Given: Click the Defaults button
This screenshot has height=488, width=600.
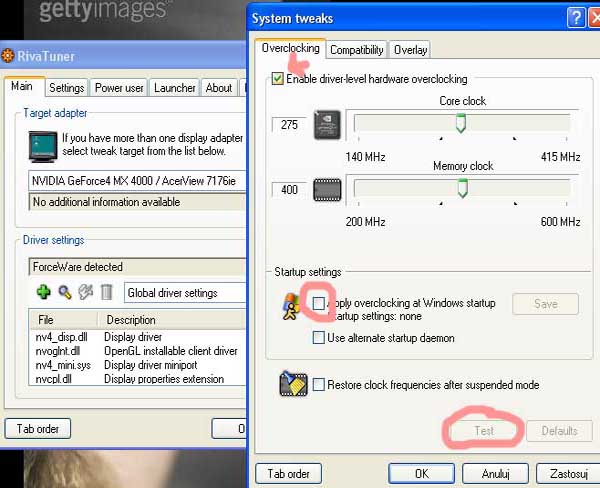Looking at the screenshot, I should 559,431.
